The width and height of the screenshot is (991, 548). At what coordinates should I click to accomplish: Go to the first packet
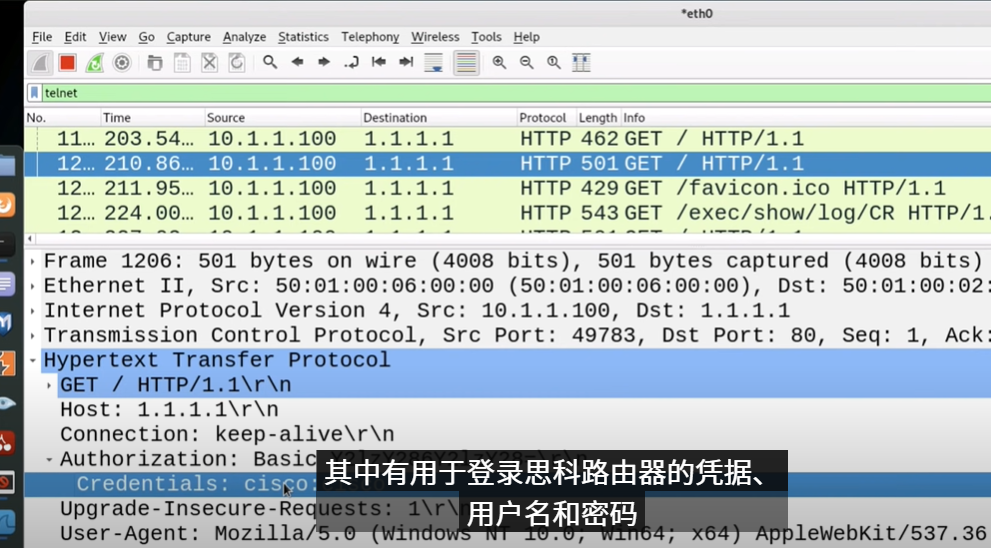pyautogui.click(x=379, y=63)
